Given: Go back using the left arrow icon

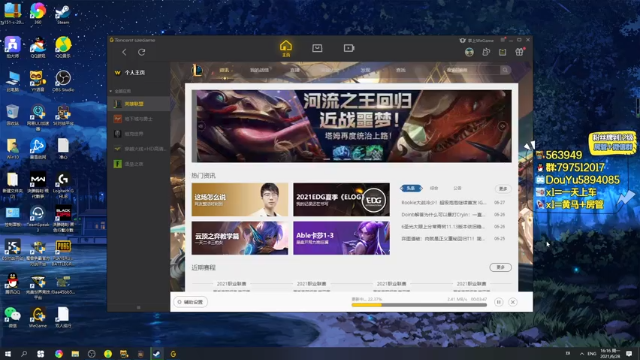Looking at the screenshot, I should [124, 52].
